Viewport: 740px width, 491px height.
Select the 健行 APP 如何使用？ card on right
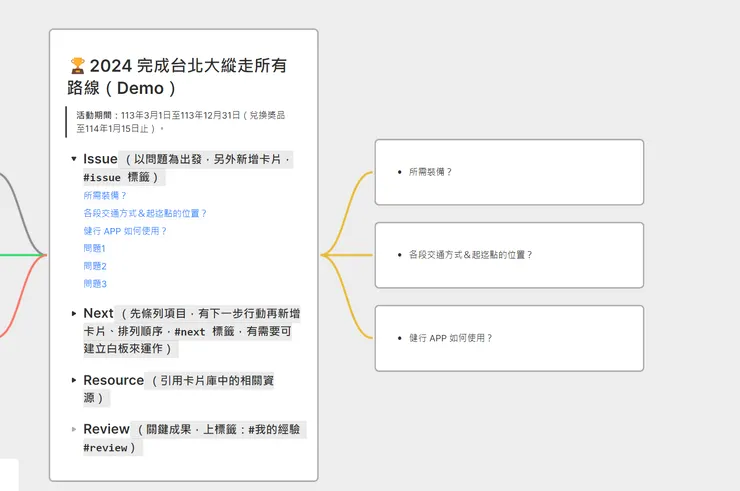click(509, 338)
